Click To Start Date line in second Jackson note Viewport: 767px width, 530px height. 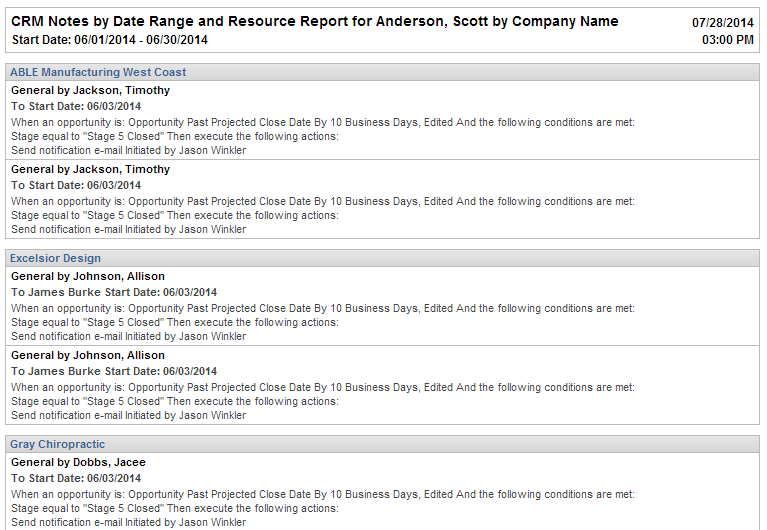(x=76, y=185)
